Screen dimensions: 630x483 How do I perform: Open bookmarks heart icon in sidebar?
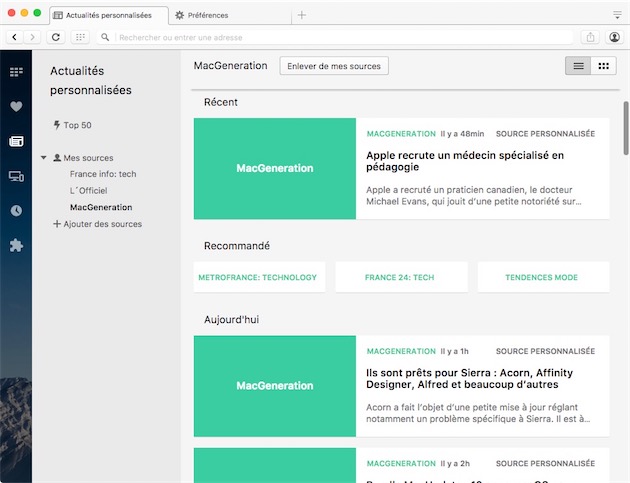tap(16, 106)
